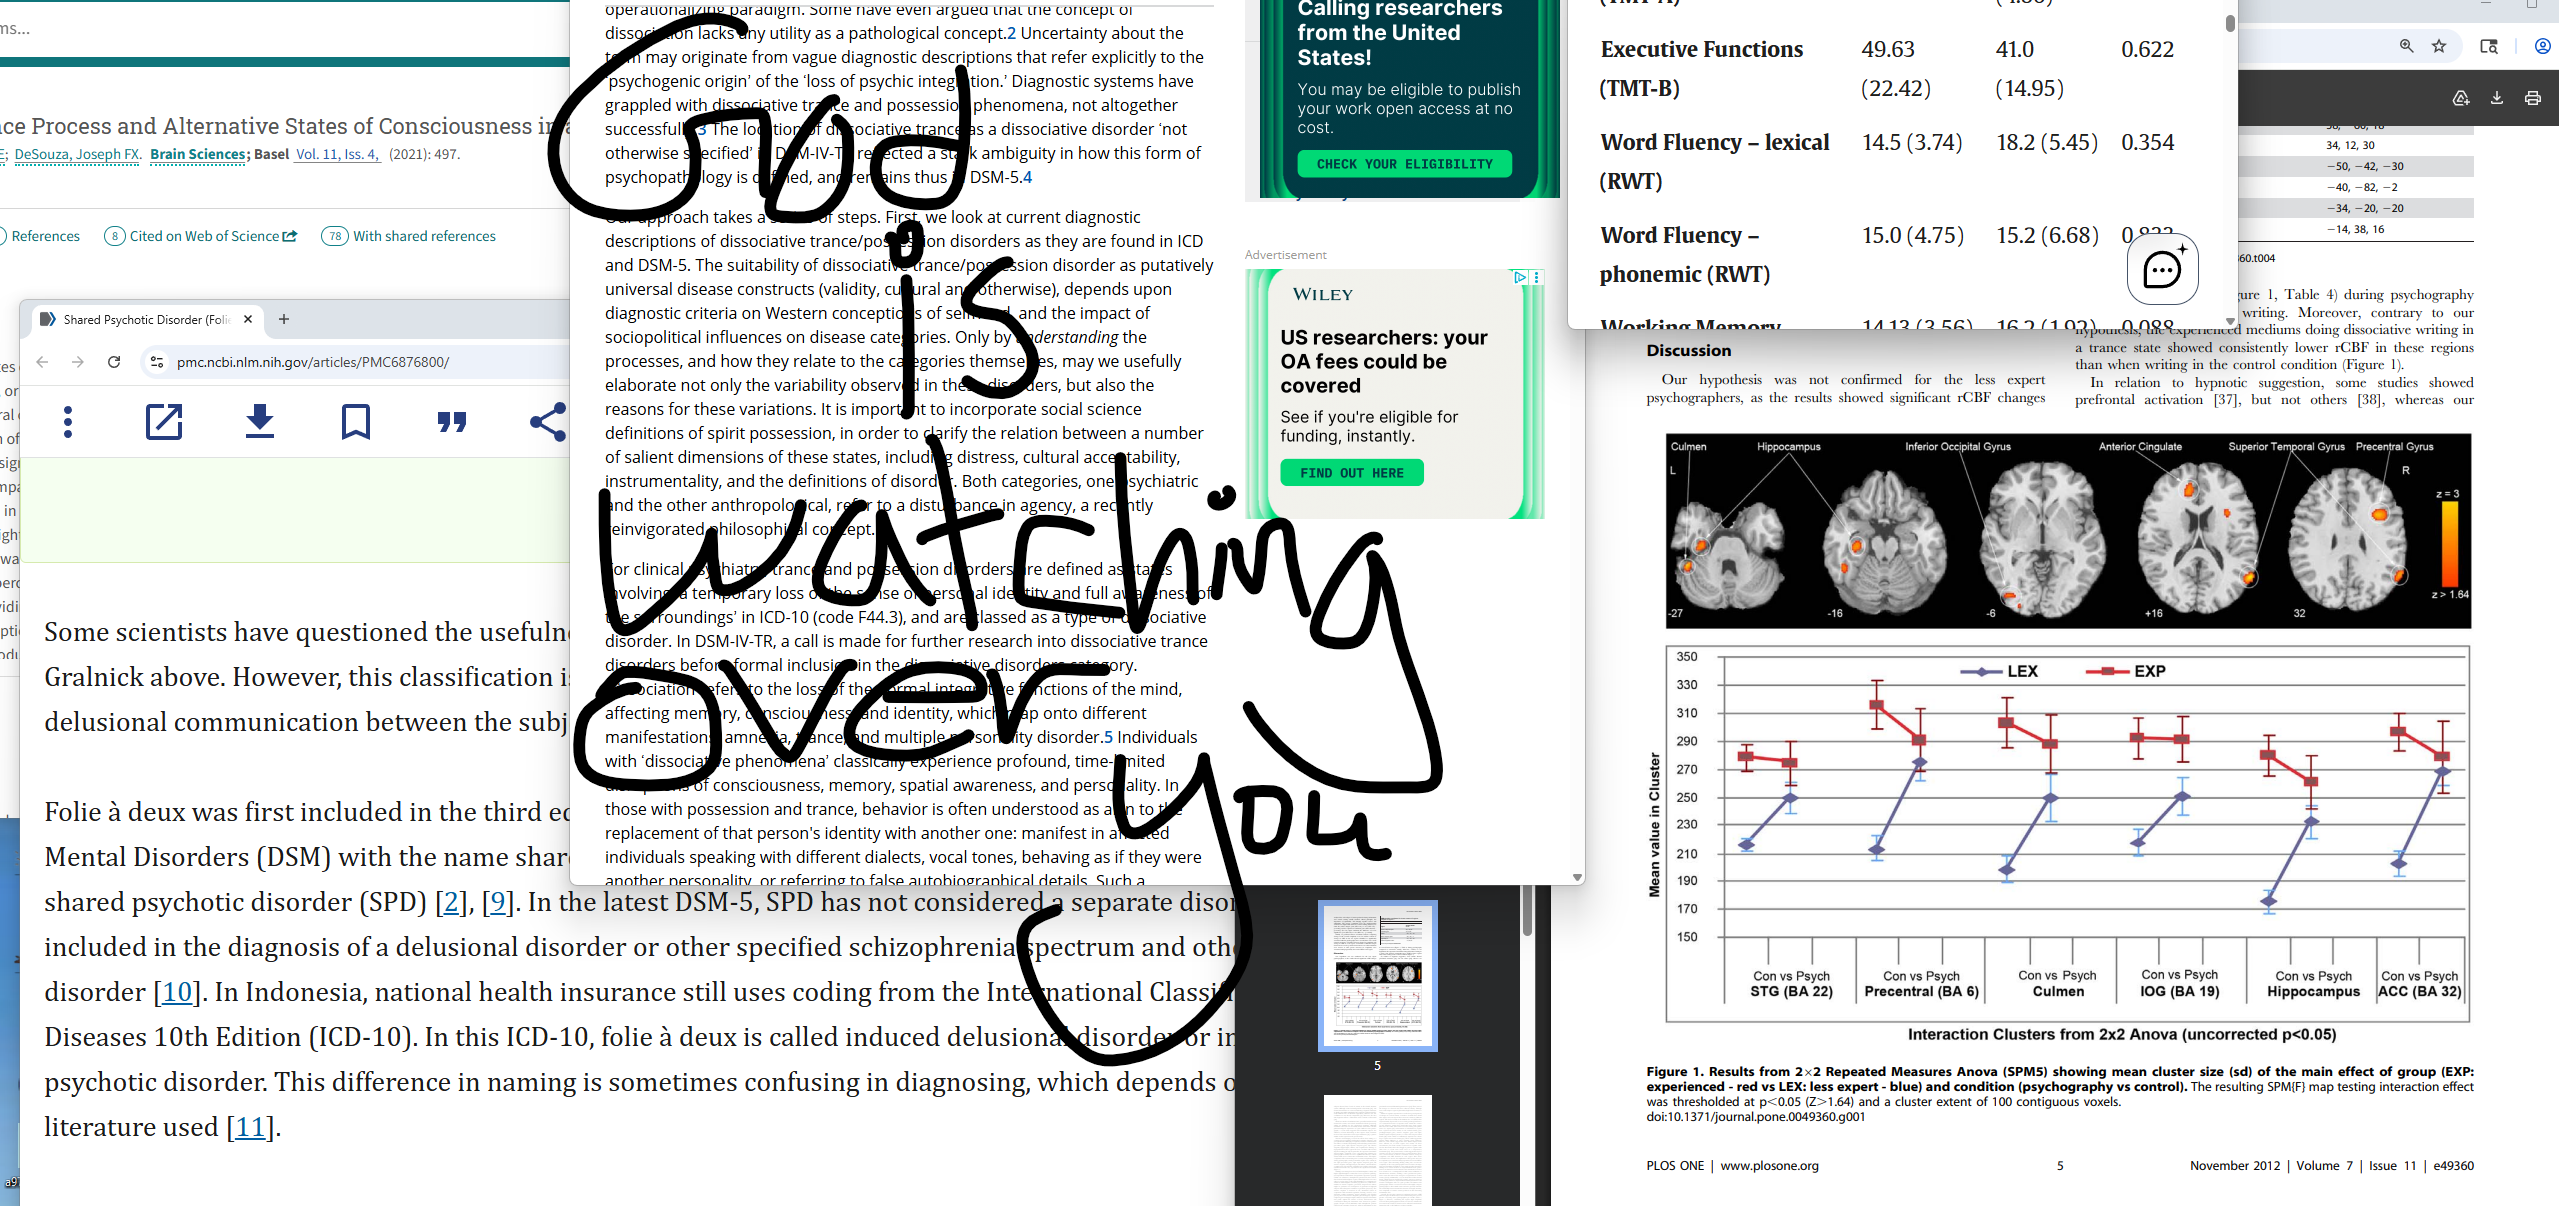Image resolution: width=2559 pixels, height=1206 pixels.
Task: Open the Chrome profile icon
Action: coord(2538,46)
